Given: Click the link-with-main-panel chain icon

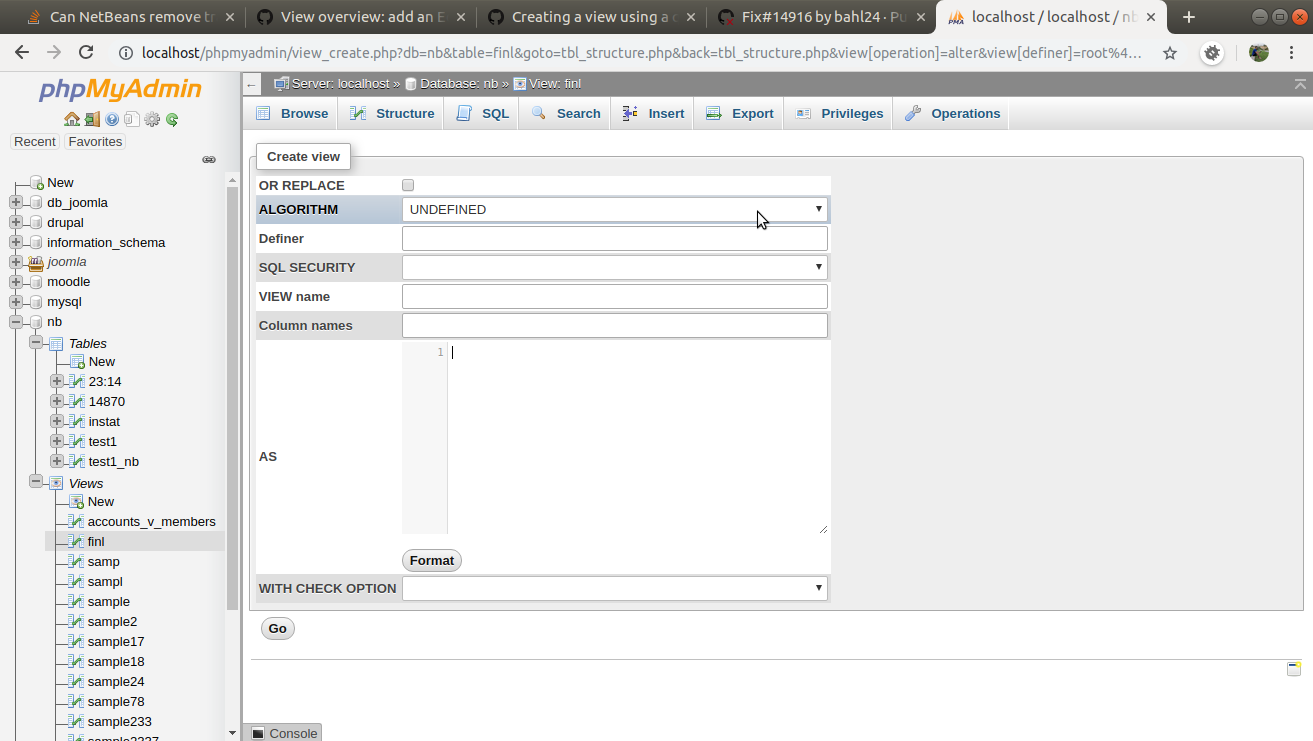Looking at the screenshot, I should pyautogui.click(x=209, y=160).
